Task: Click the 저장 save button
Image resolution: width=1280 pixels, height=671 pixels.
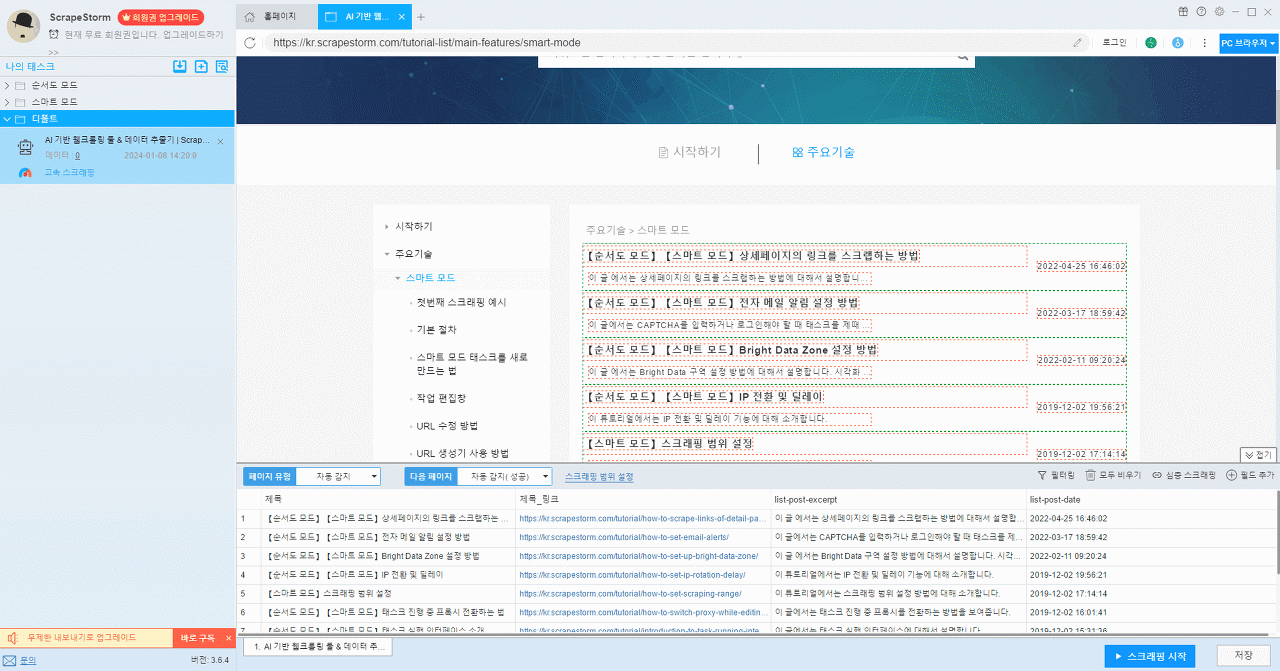Action: coord(1244,656)
